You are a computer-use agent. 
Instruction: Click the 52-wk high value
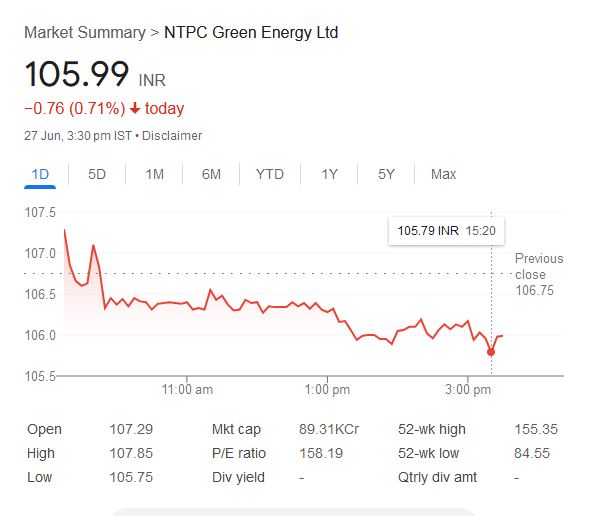[x=535, y=429]
